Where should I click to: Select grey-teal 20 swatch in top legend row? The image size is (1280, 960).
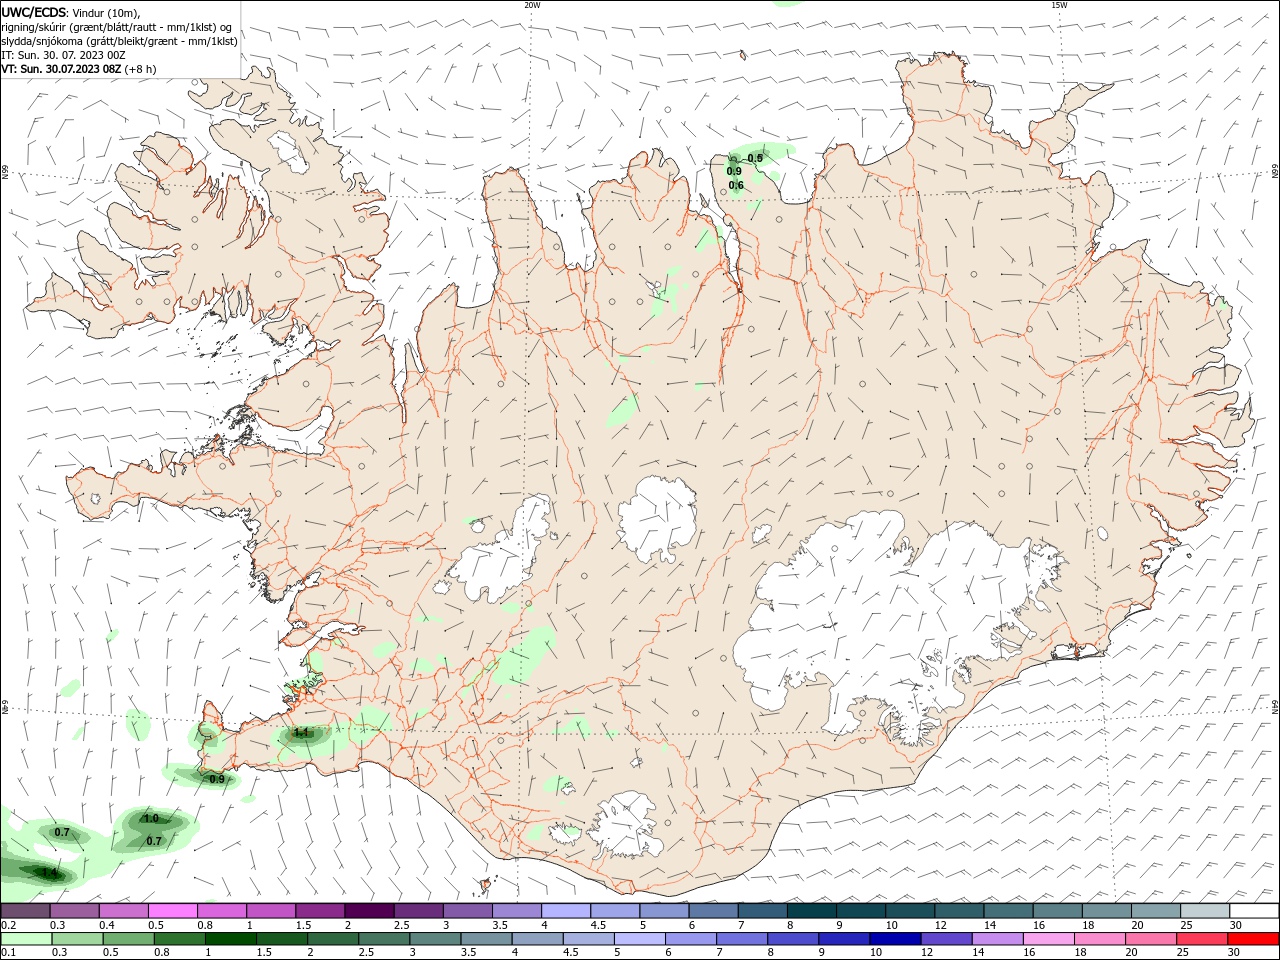tap(1156, 911)
